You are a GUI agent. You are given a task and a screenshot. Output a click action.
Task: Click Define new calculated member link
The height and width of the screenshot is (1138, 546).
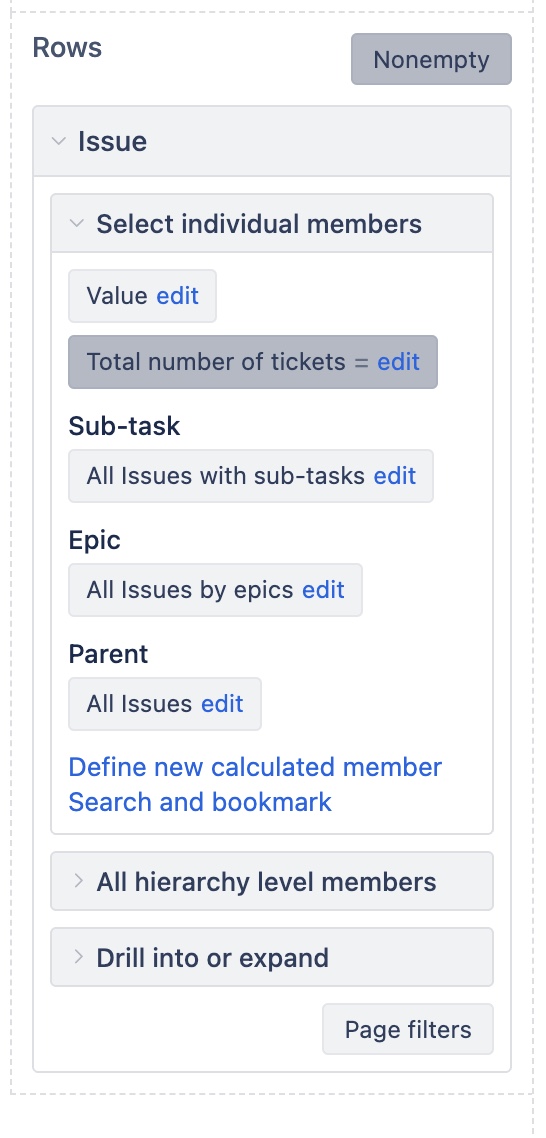(x=255, y=767)
